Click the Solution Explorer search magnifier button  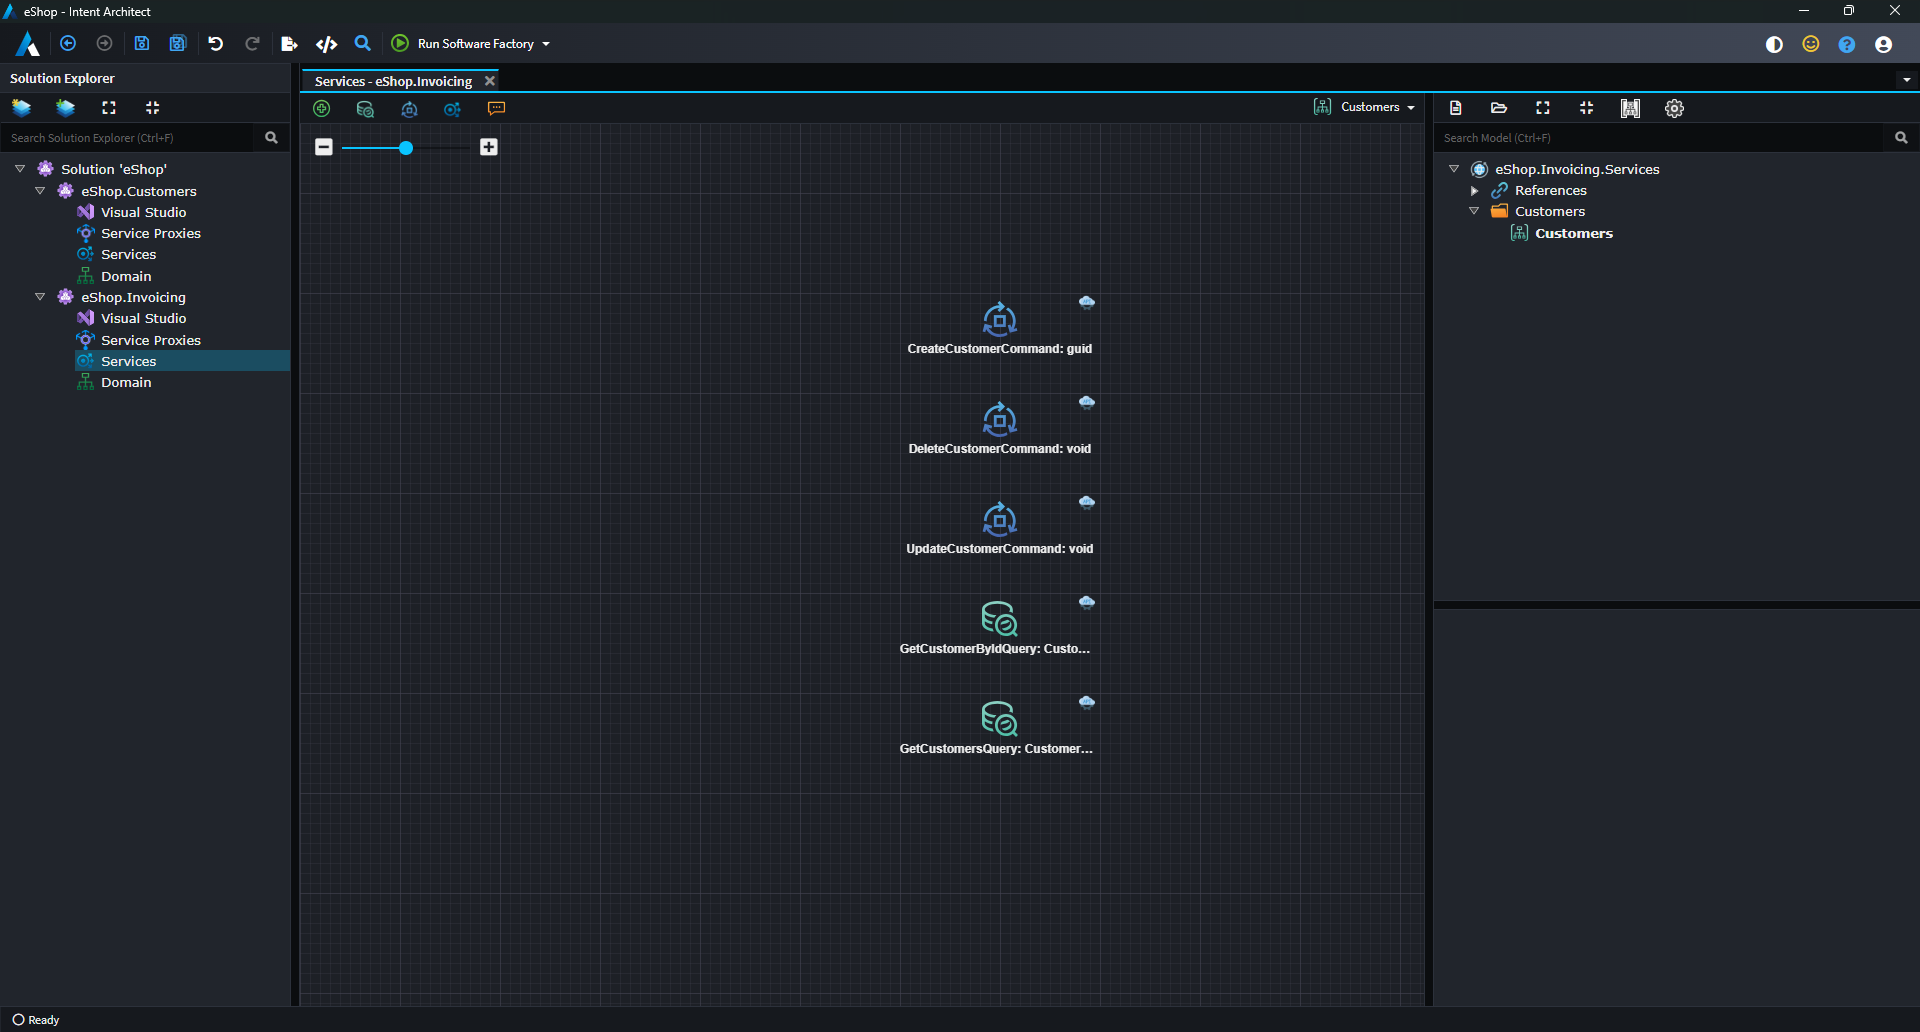(271, 138)
